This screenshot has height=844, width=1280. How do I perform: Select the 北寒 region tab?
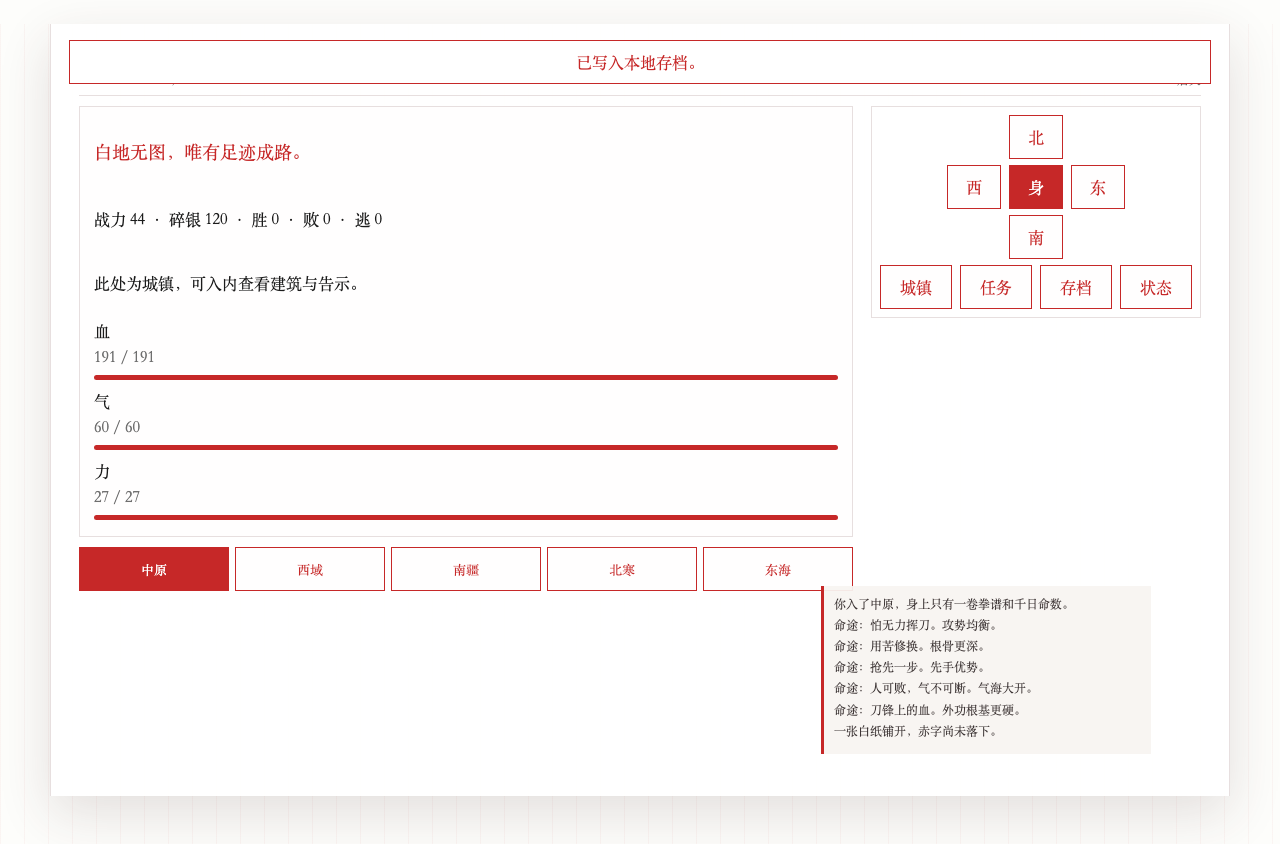pos(621,569)
